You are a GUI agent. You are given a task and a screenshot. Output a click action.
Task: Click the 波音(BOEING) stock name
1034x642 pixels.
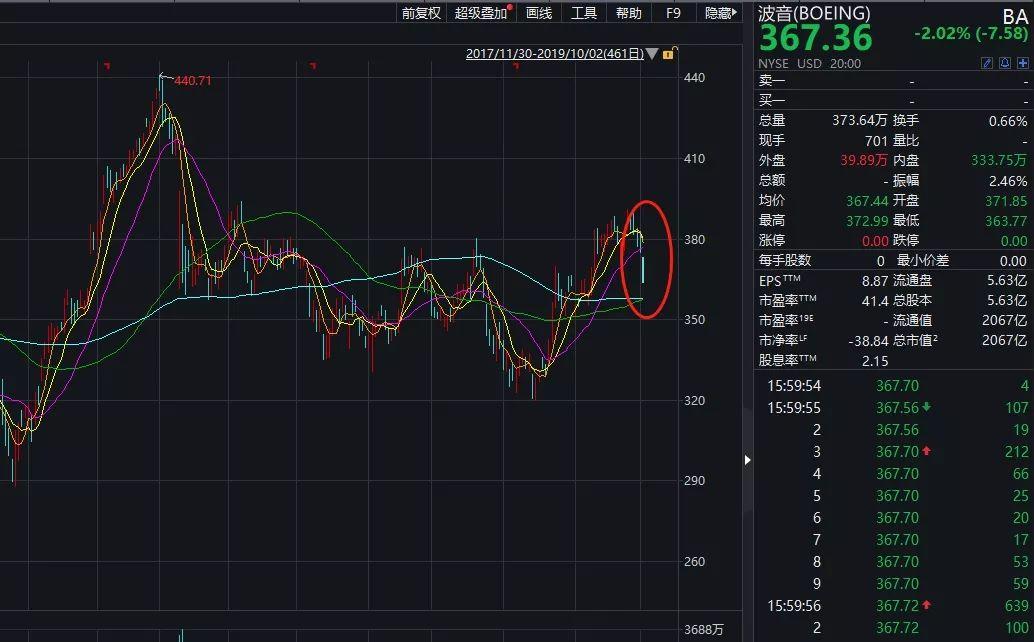(814, 13)
